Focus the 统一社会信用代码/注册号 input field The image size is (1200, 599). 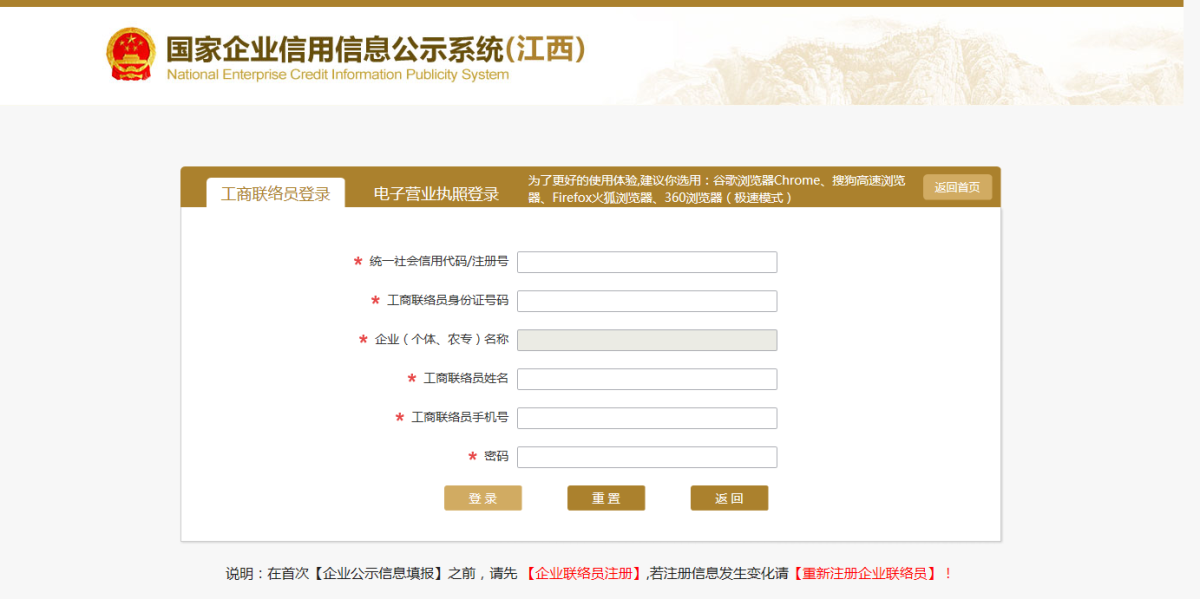pyautogui.click(x=646, y=262)
